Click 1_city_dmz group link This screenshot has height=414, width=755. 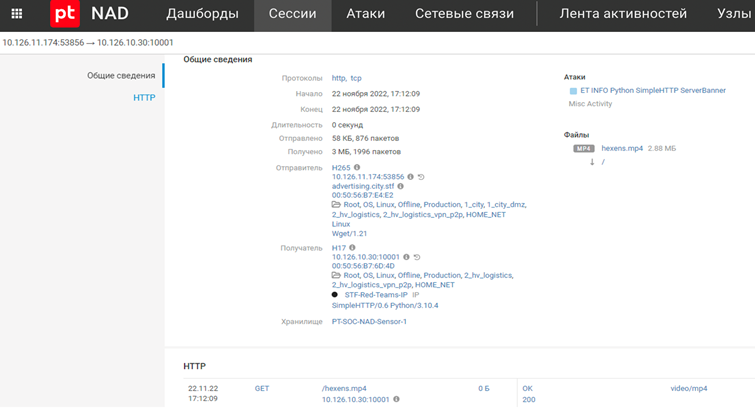[x=506, y=205]
